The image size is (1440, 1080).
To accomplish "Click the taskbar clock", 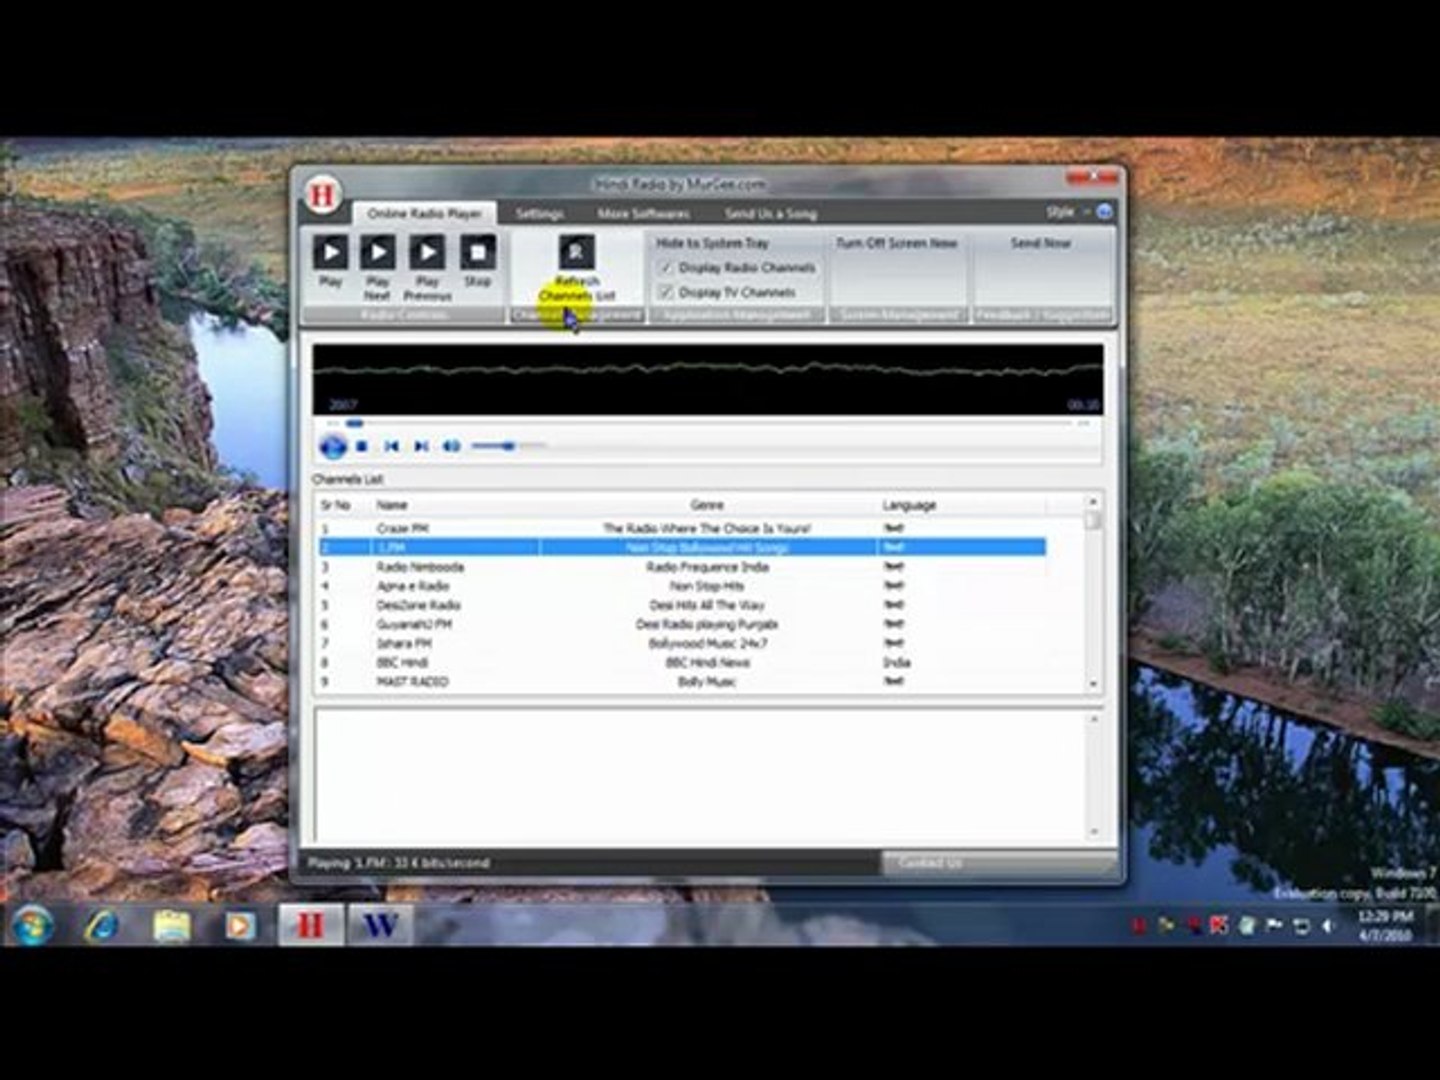I will 1385,926.
